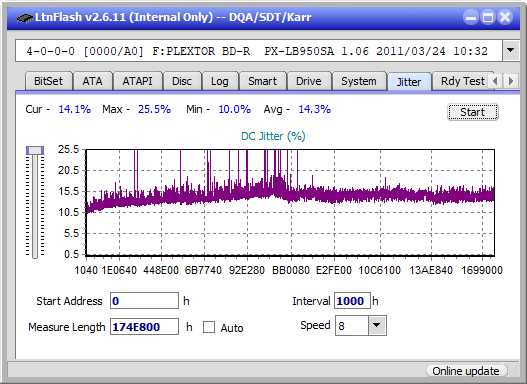
Task: Select the ATAPI tab
Action: [x=137, y=81]
